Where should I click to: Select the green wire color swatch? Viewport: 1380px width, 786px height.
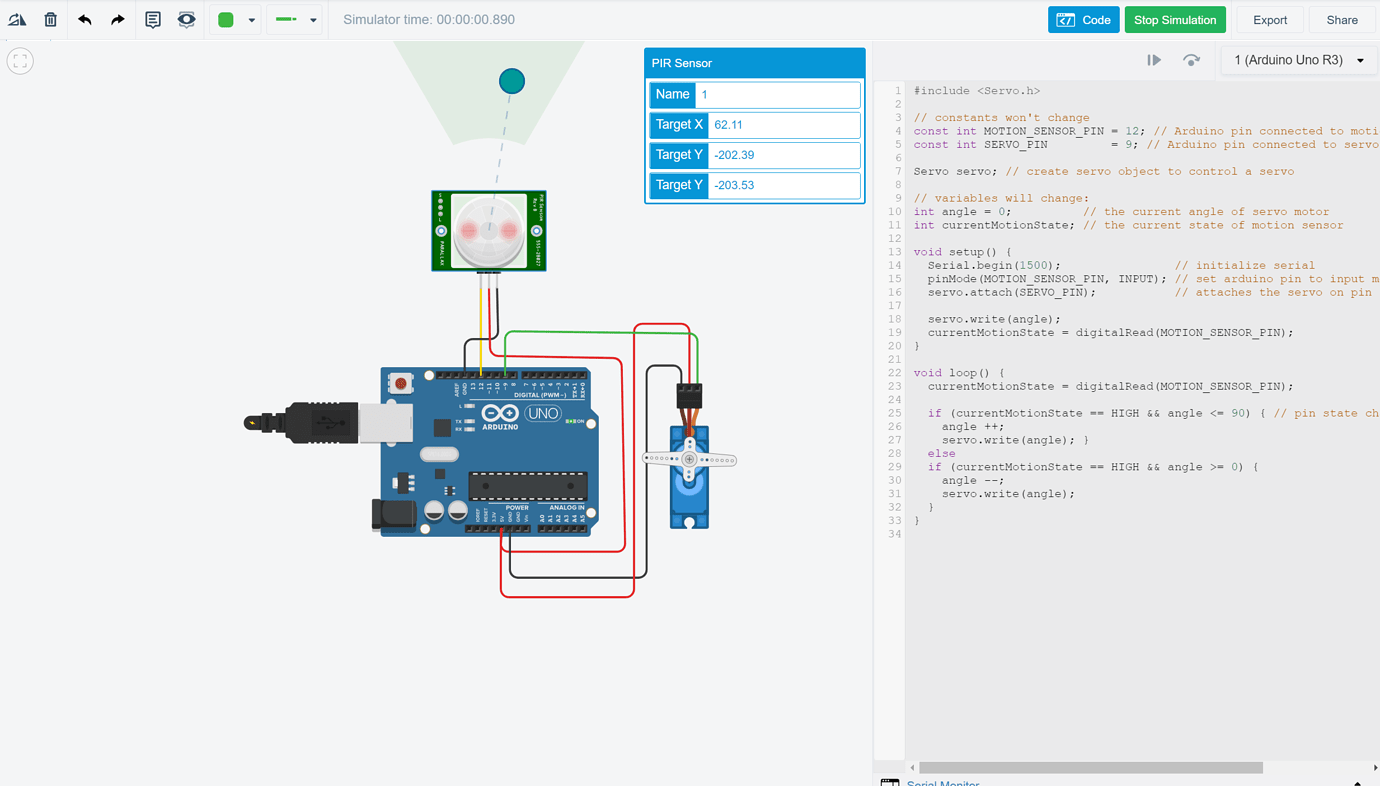pyautogui.click(x=226, y=20)
